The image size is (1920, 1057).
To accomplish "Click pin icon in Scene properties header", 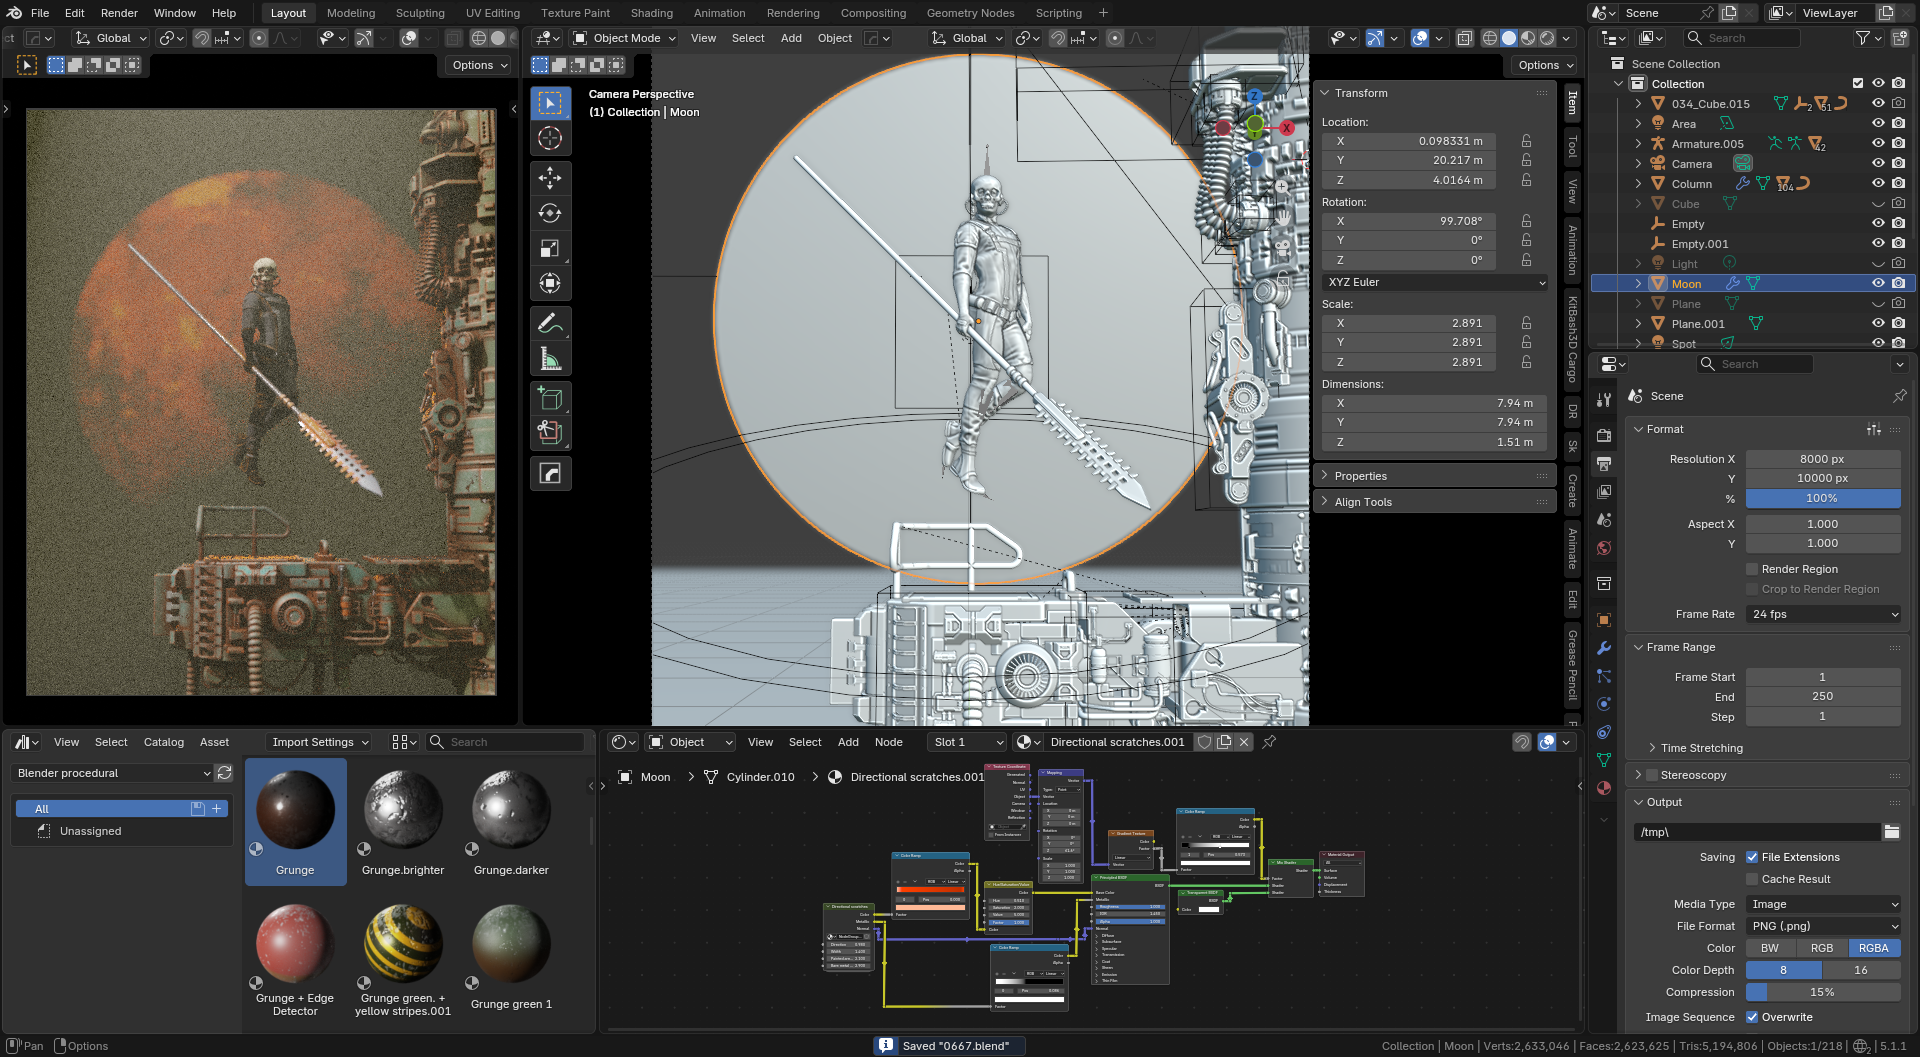I will 1899,396.
